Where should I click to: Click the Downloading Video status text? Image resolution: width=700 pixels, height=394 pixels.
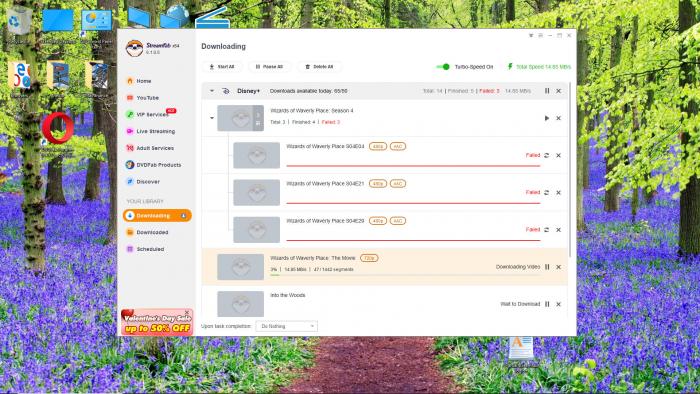click(x=518, y=267)
